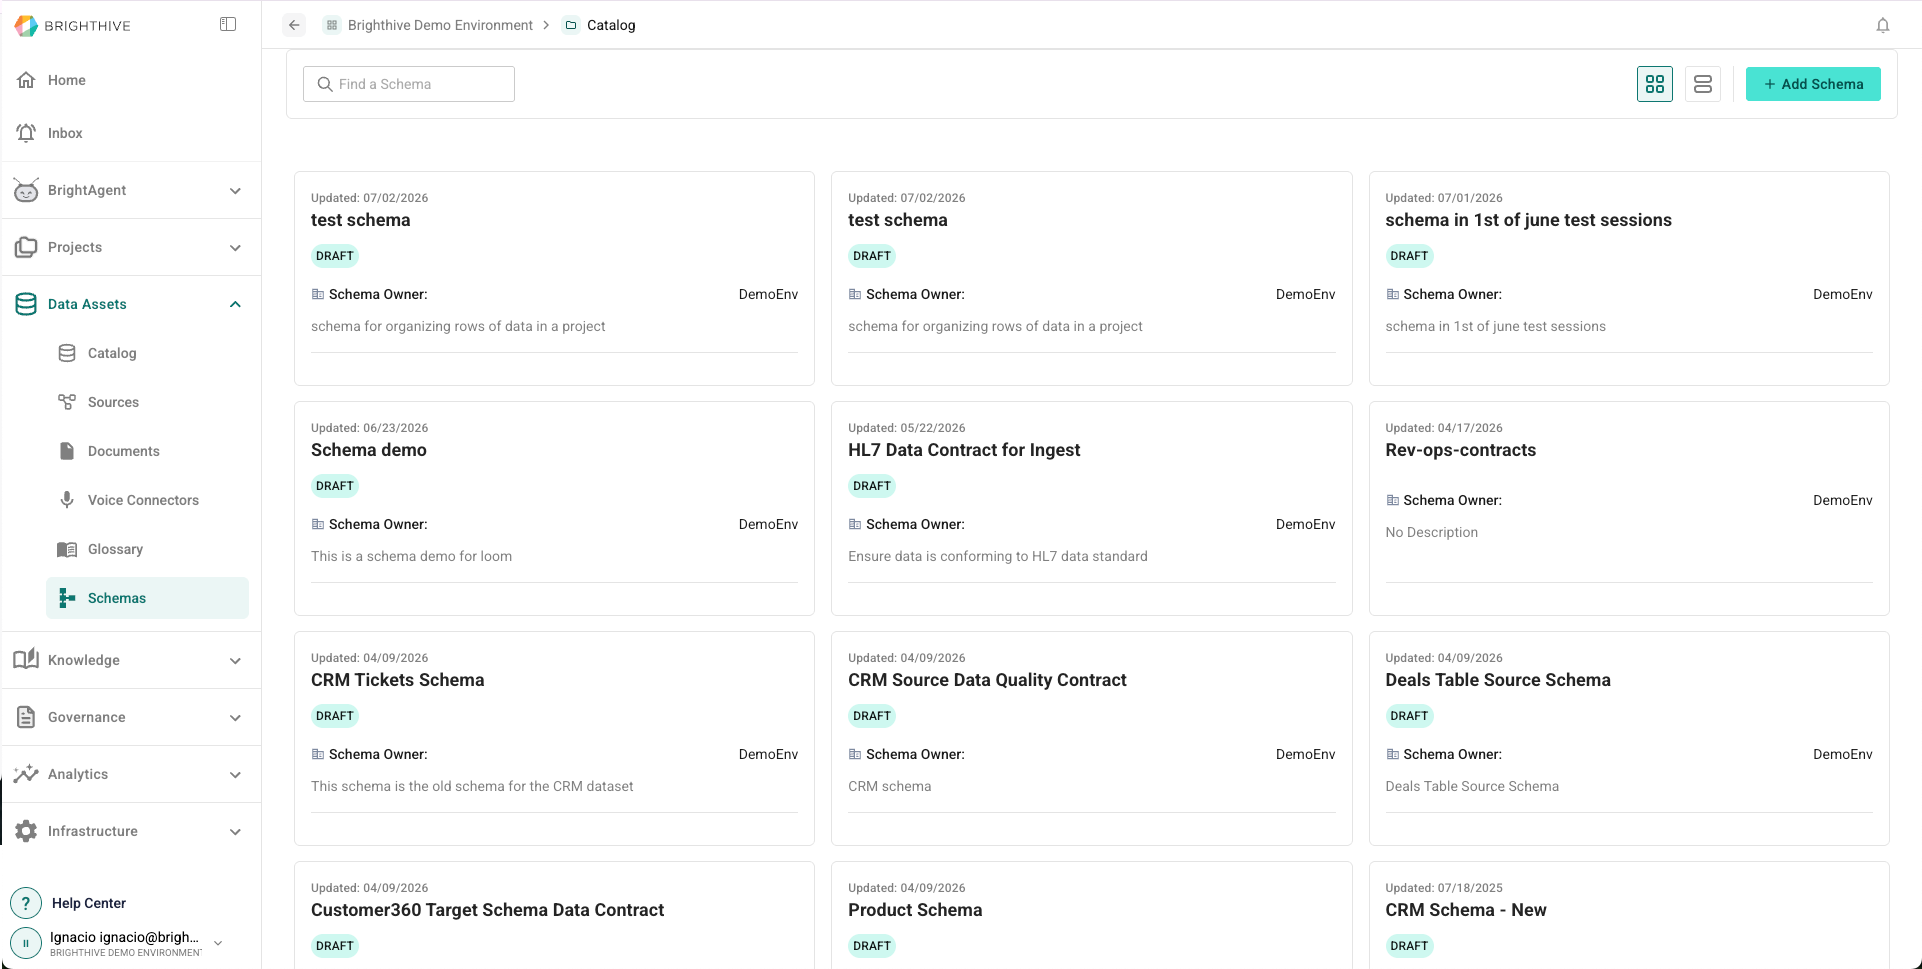Image resolution: width=1922 pixels, height=969 pixels.
Task: Click the Data Assets database icon
Action: tap(27, 304)
